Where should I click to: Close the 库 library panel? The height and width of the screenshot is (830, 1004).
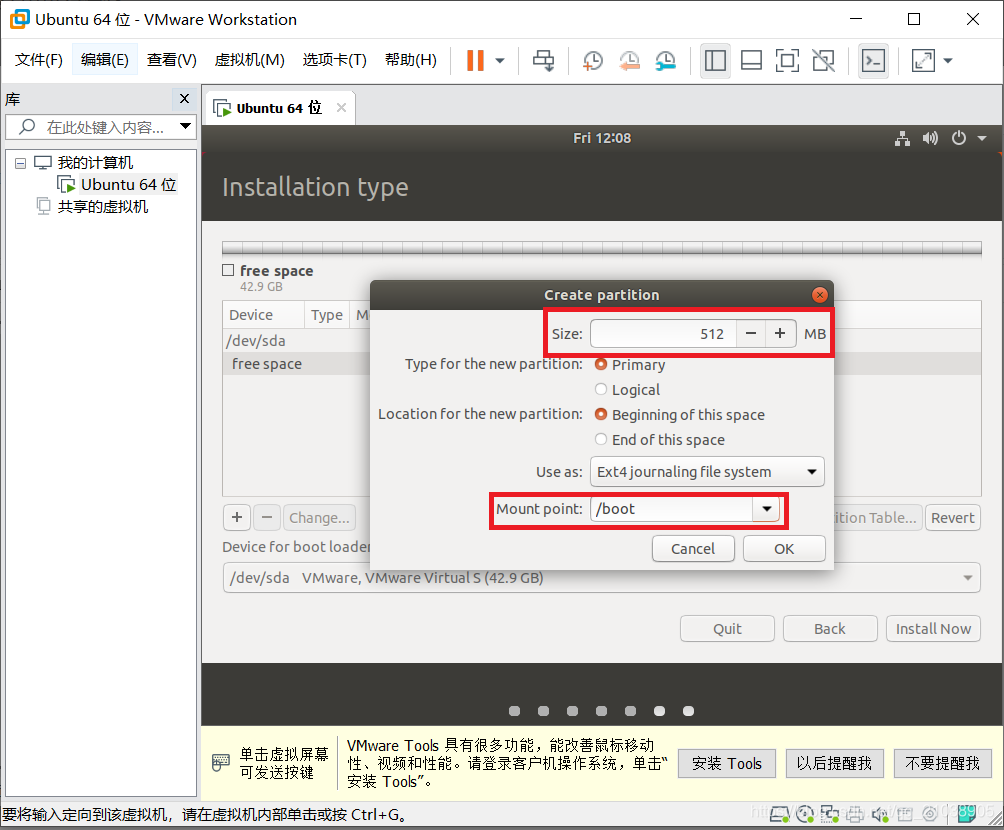(184, 99)
